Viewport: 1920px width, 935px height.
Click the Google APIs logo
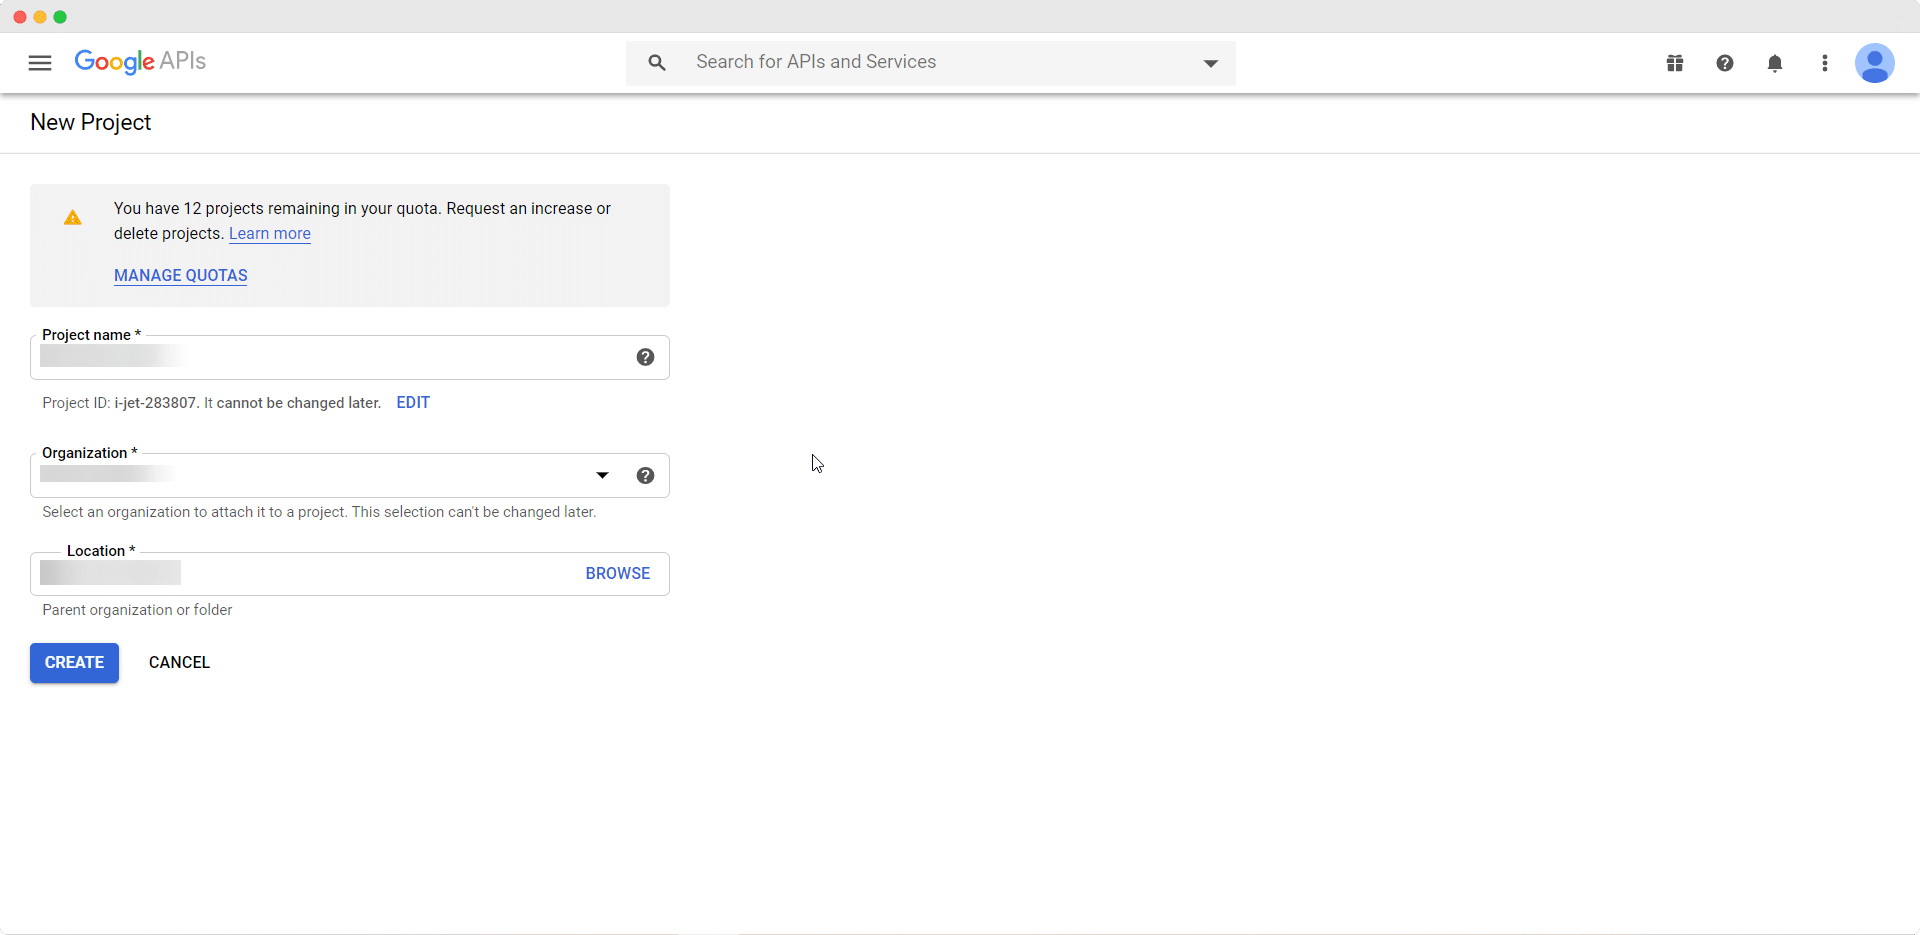(x=140, y=62)
